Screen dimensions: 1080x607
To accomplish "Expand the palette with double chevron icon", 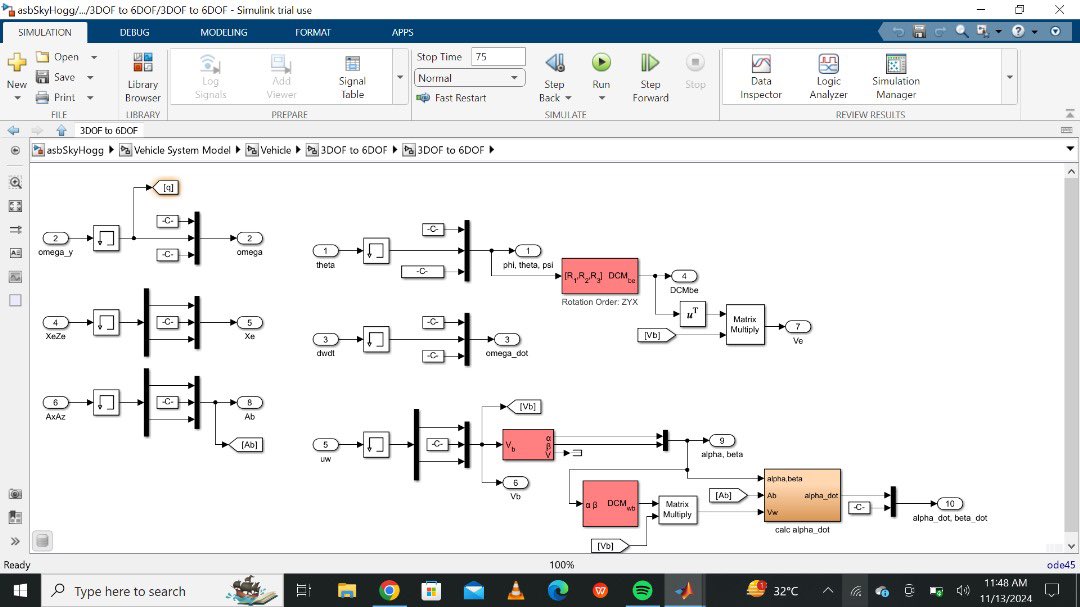I will 15,542.
